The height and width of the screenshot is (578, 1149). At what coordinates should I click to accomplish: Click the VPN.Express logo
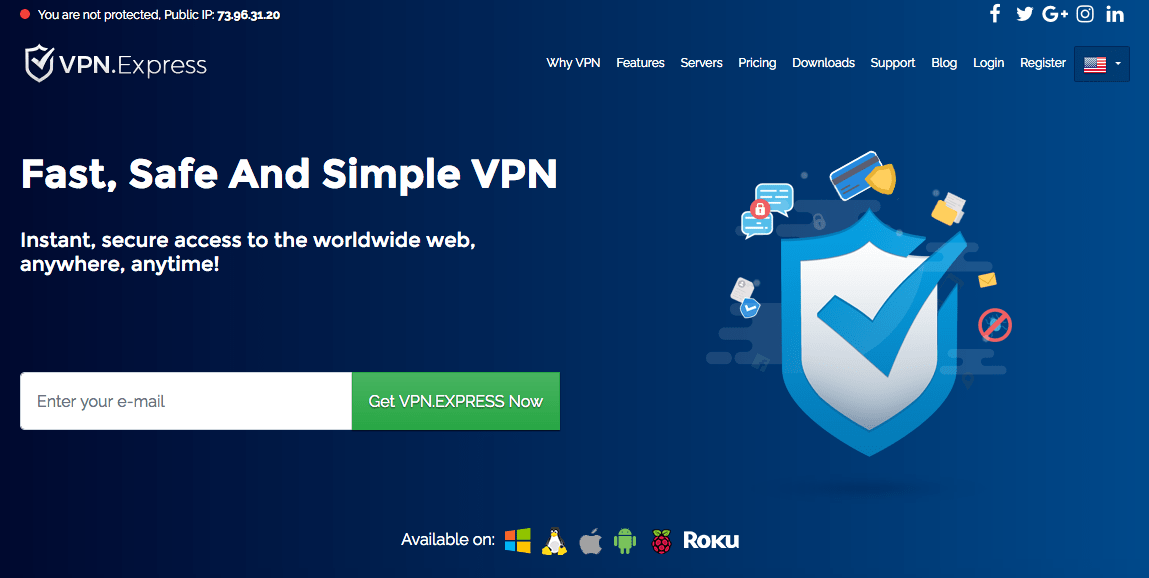pyautogui.click(x=116, y=64)
